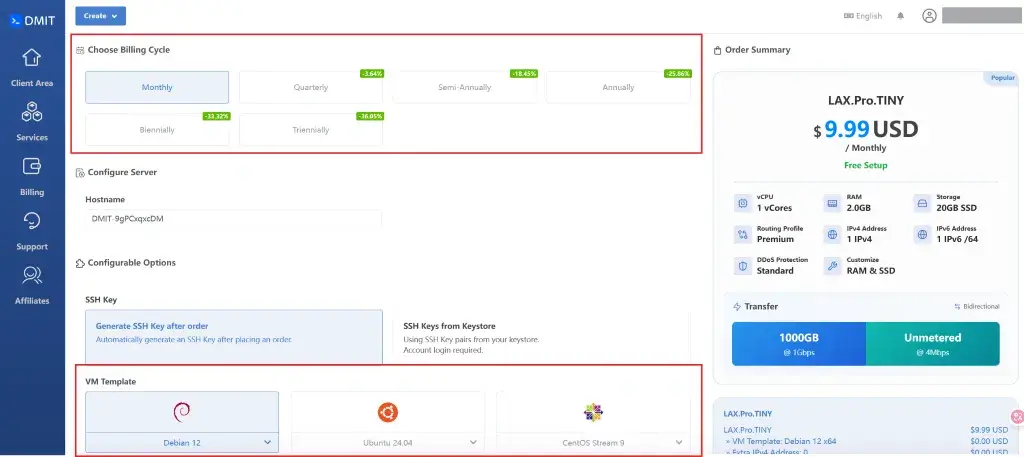Viewport: 1024px width, 457px height.
Task: Pick the Triennially billing option
Action: pos(311,130)
